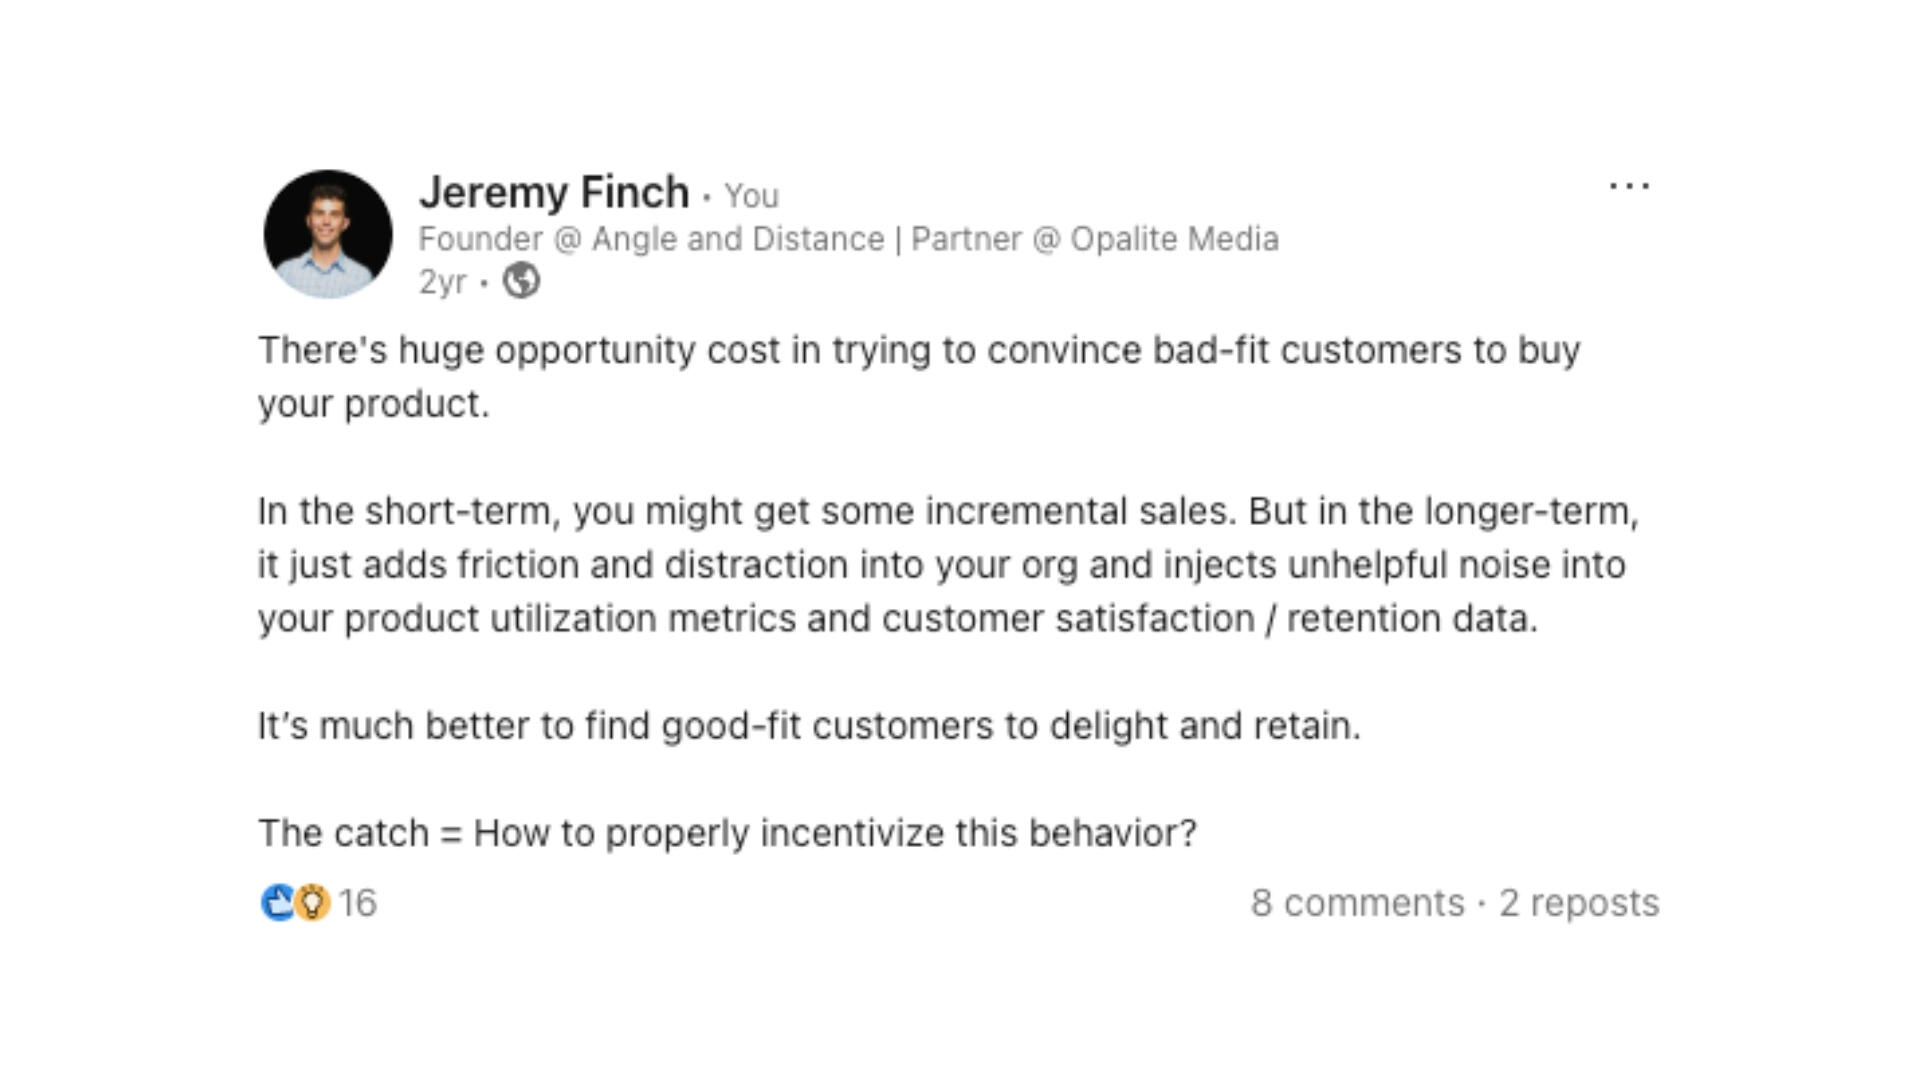
Task: Click the blue like reaction icon
Action: coord(277,902)
